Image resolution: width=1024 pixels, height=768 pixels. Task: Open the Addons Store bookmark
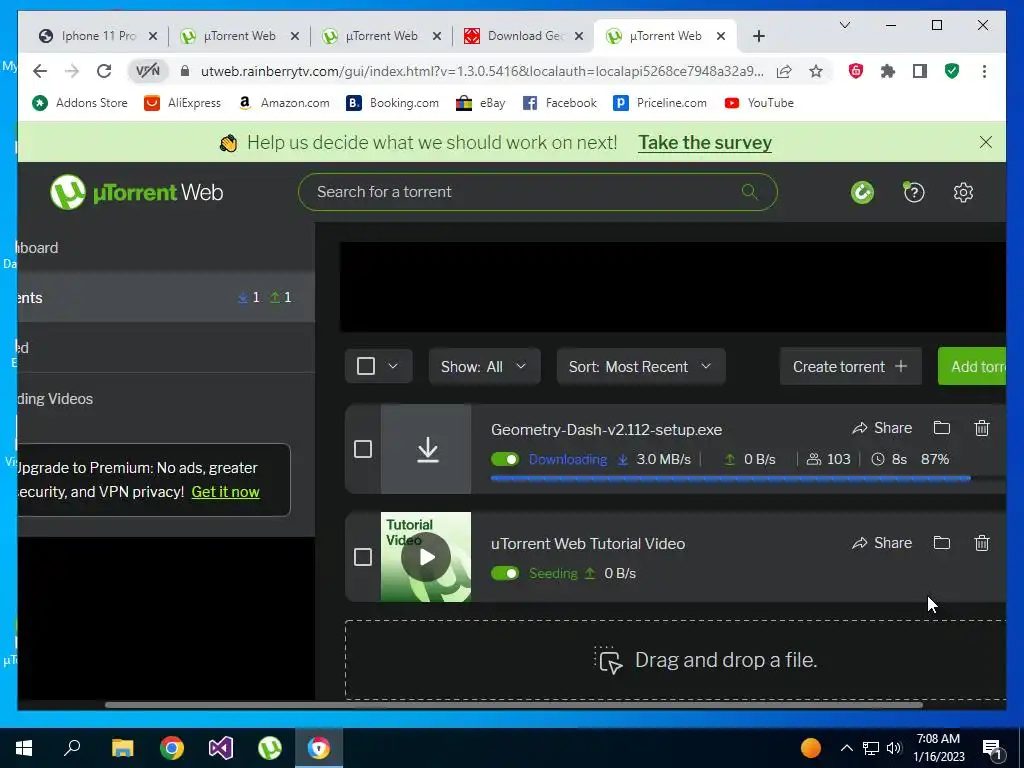pyautogui.click(x=80, y=103)
